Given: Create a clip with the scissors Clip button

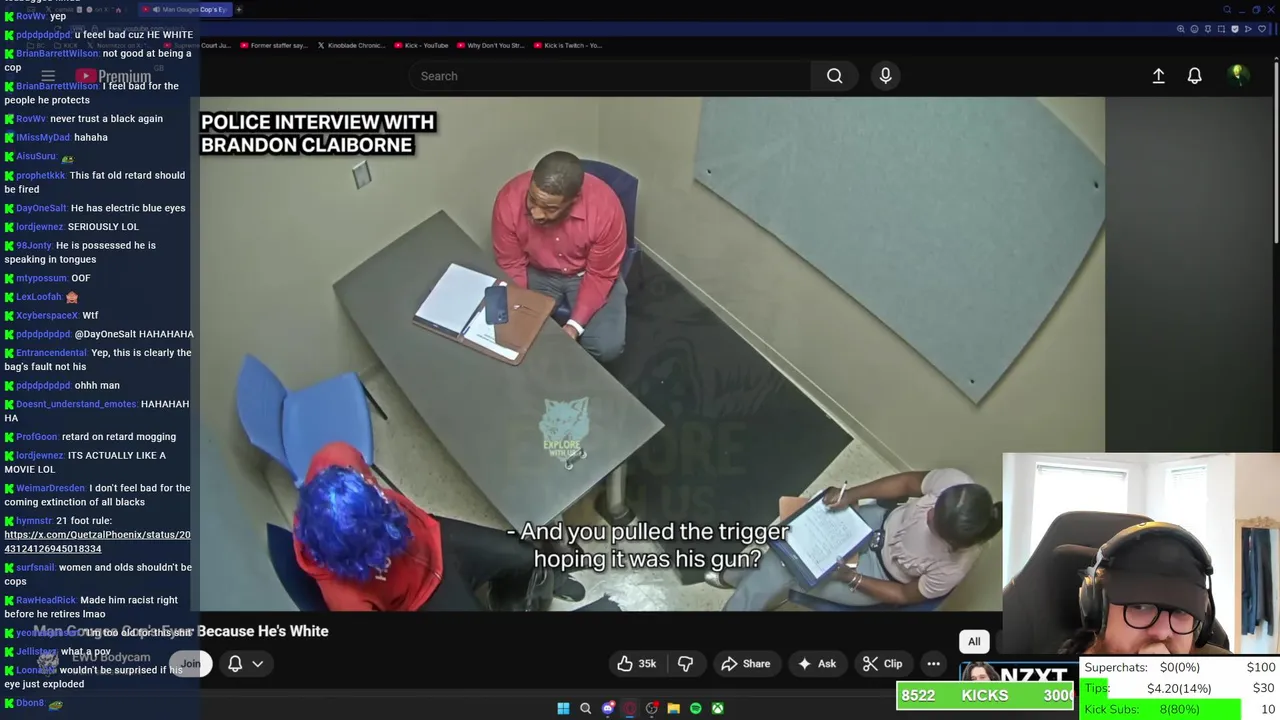Looking at the screenshot, I should point(882,664).
